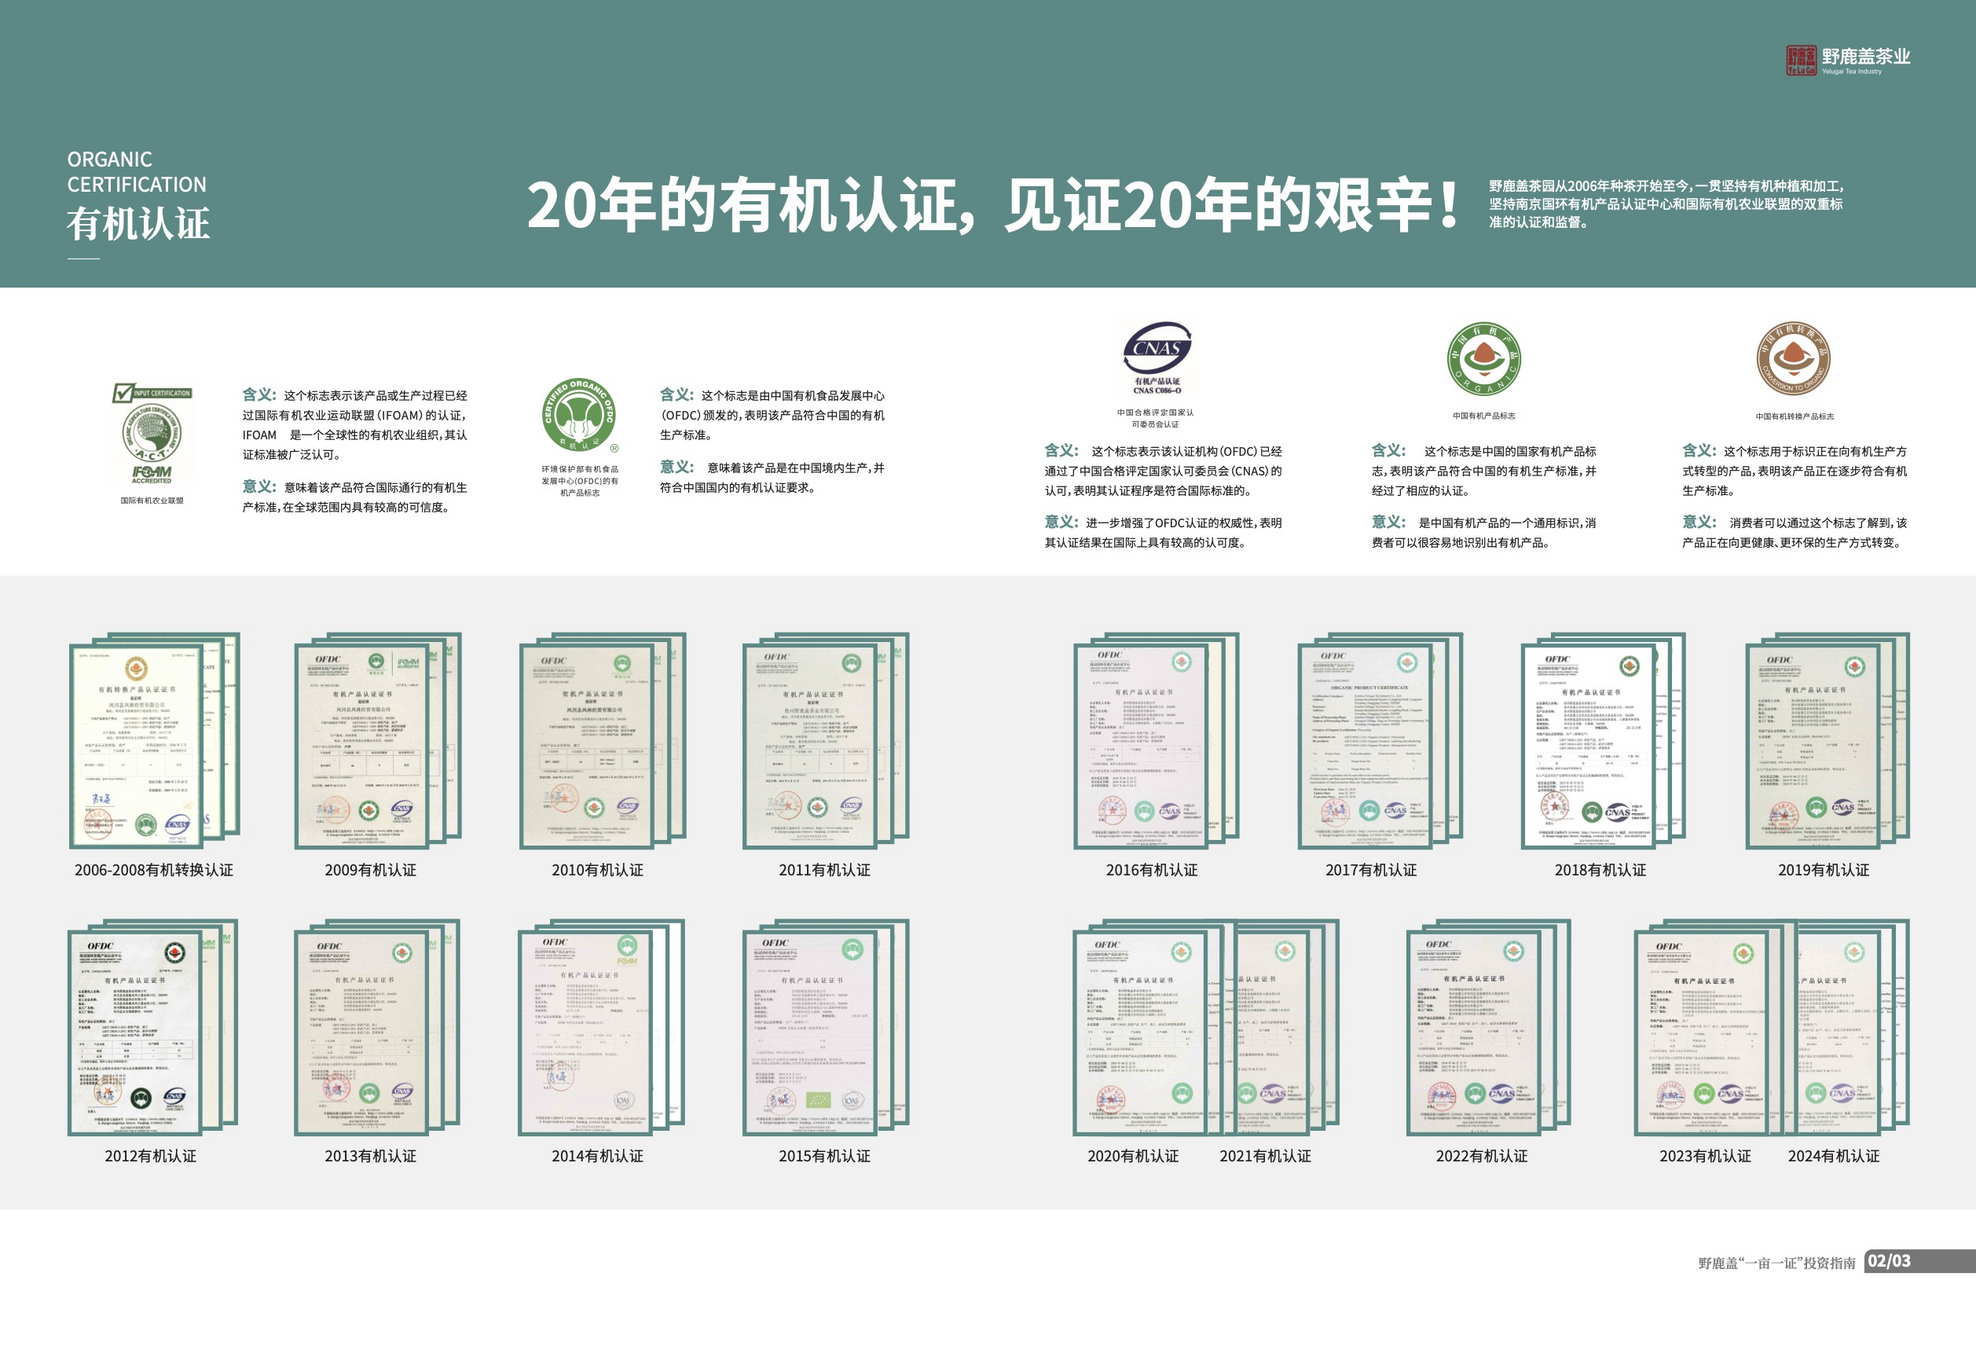Open the 2011 organic certificate image
This screenshot has width=1976, height=1350.
[811, 745]
